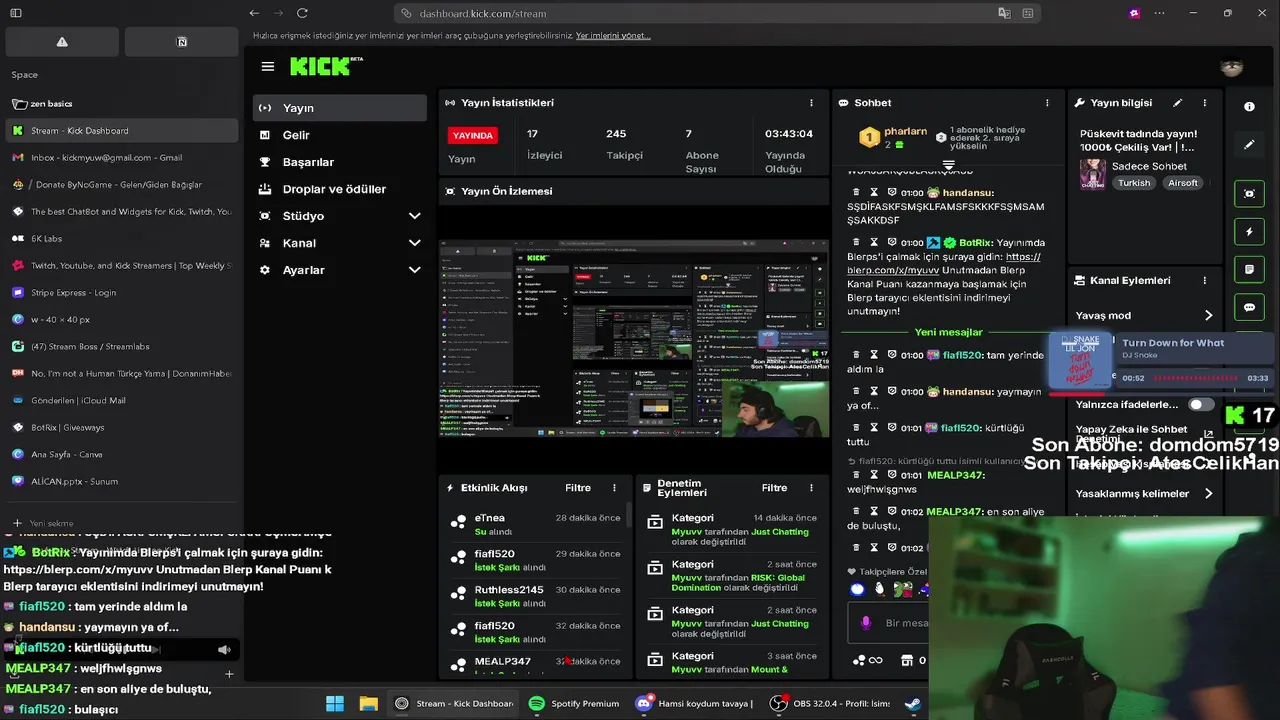Open the Windows Start menu

click(335, 703)
